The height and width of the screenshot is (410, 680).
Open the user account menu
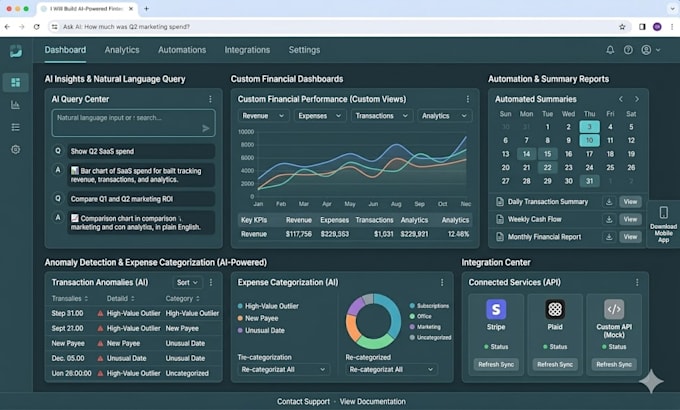pos(651,50)
